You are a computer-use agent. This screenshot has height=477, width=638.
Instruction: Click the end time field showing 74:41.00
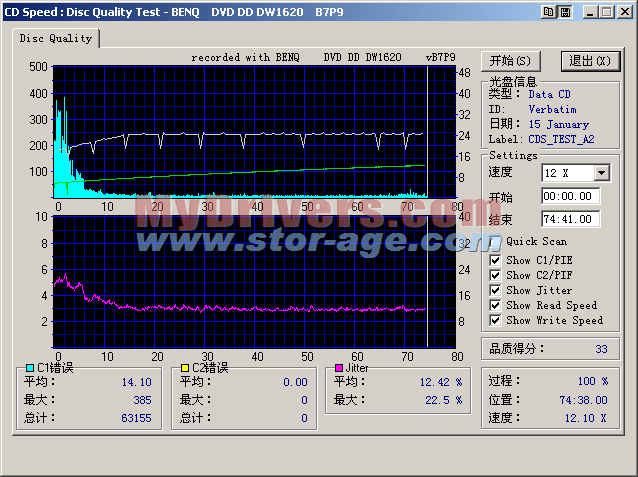tap(571, 219)
